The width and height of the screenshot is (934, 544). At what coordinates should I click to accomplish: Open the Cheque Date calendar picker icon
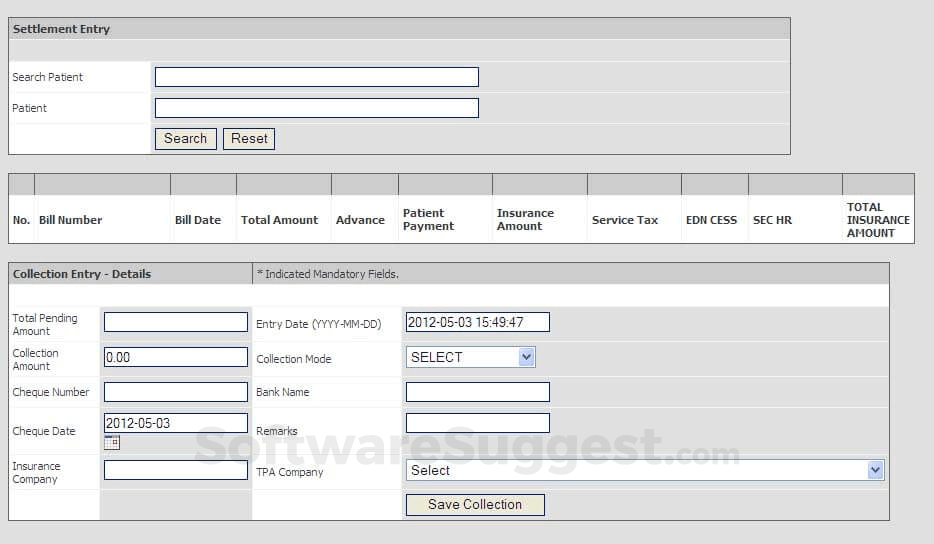[x=112, y=443]
